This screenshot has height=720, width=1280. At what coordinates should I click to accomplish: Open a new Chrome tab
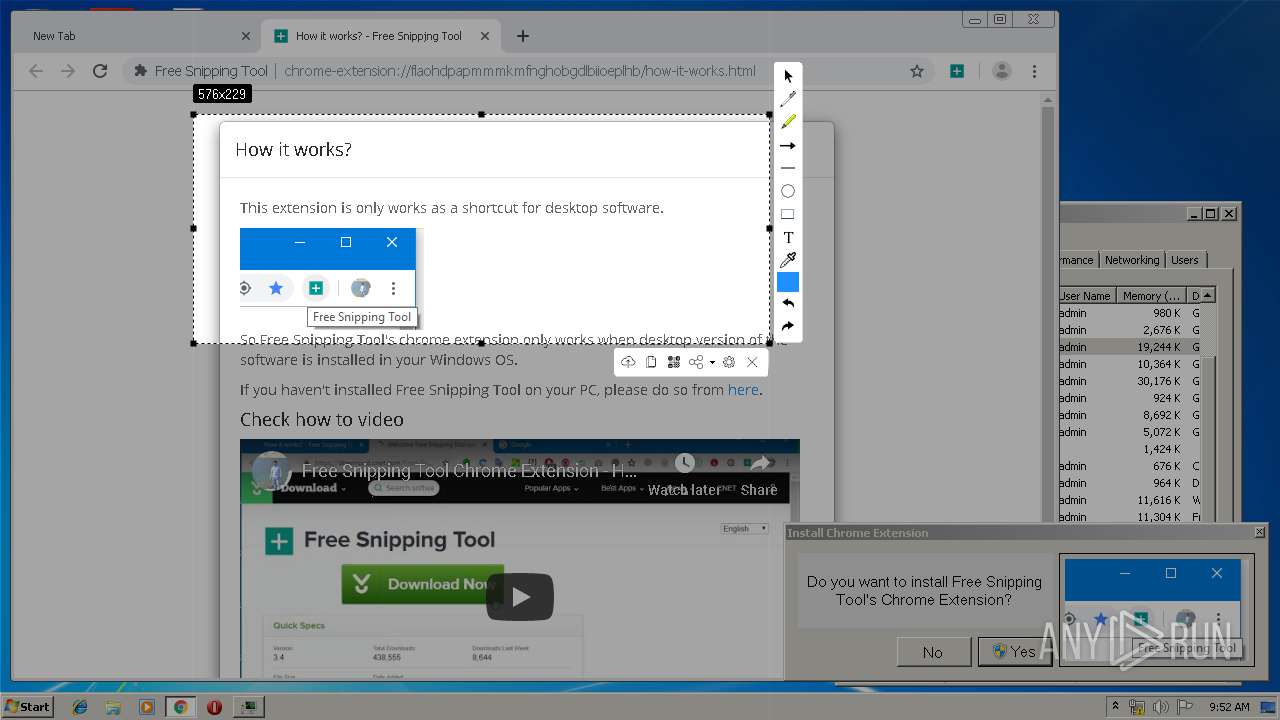[523, 36]
